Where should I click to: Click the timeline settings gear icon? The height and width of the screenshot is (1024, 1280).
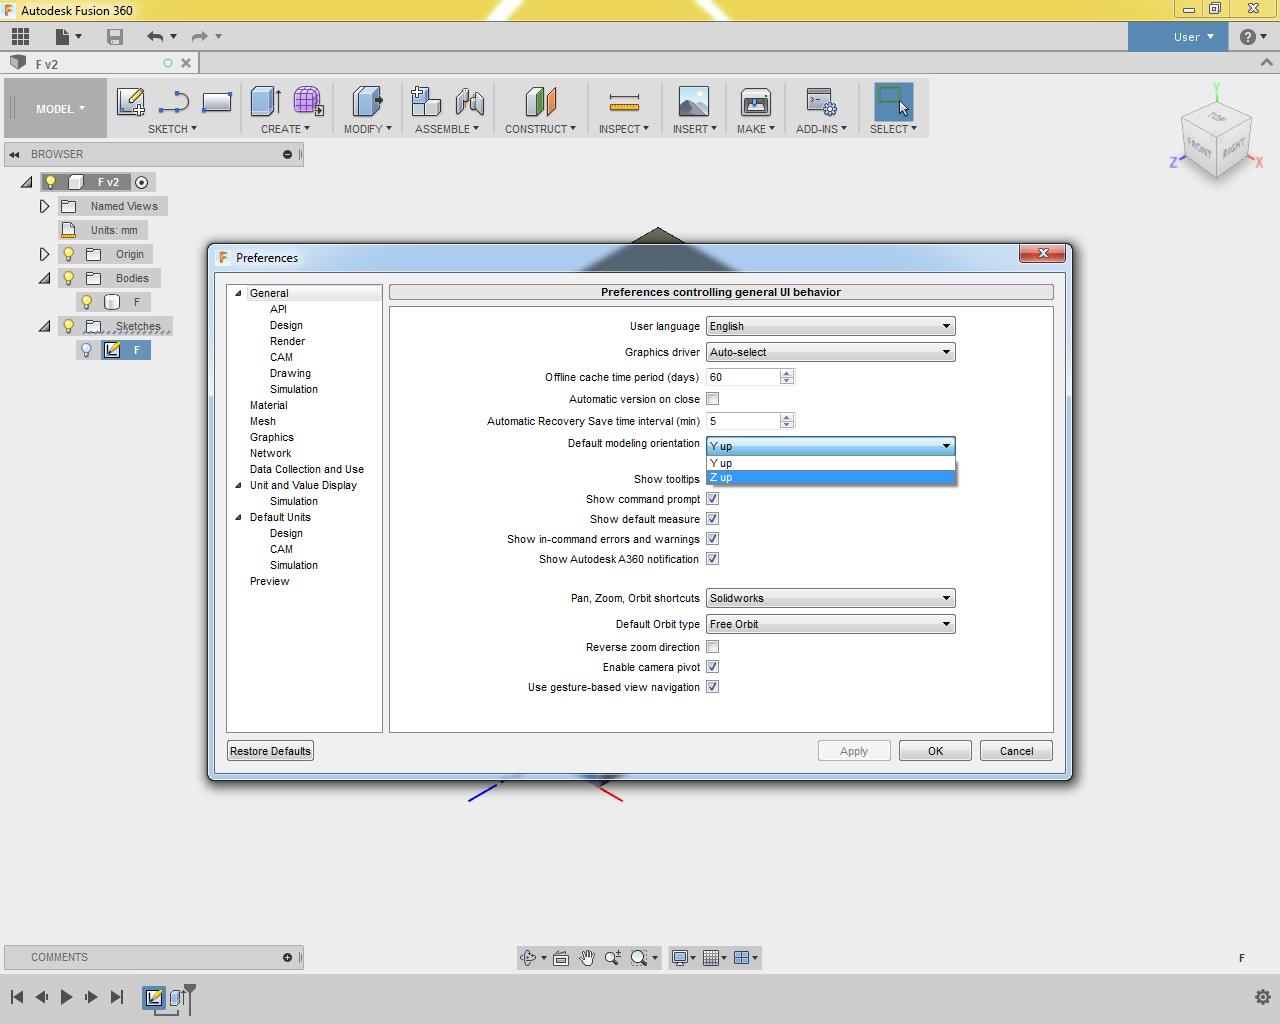click(x=1262, y=997)
